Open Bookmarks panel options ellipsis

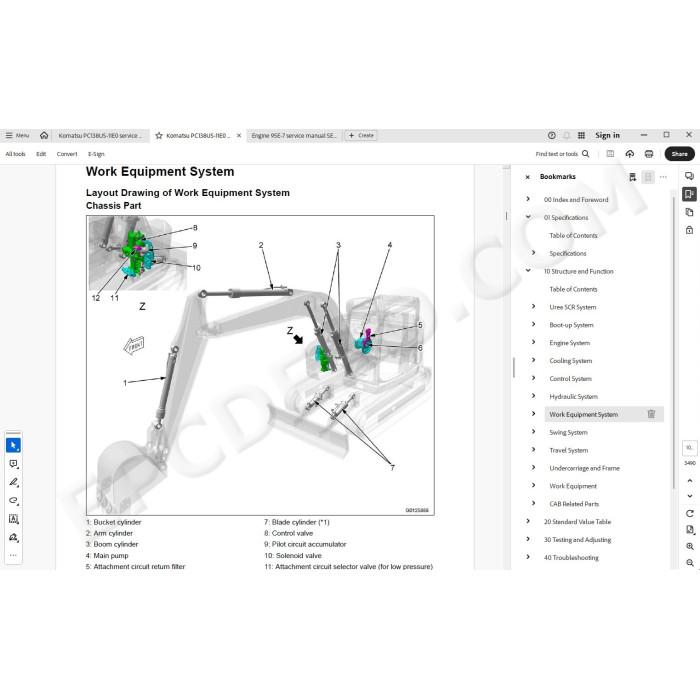663,177
